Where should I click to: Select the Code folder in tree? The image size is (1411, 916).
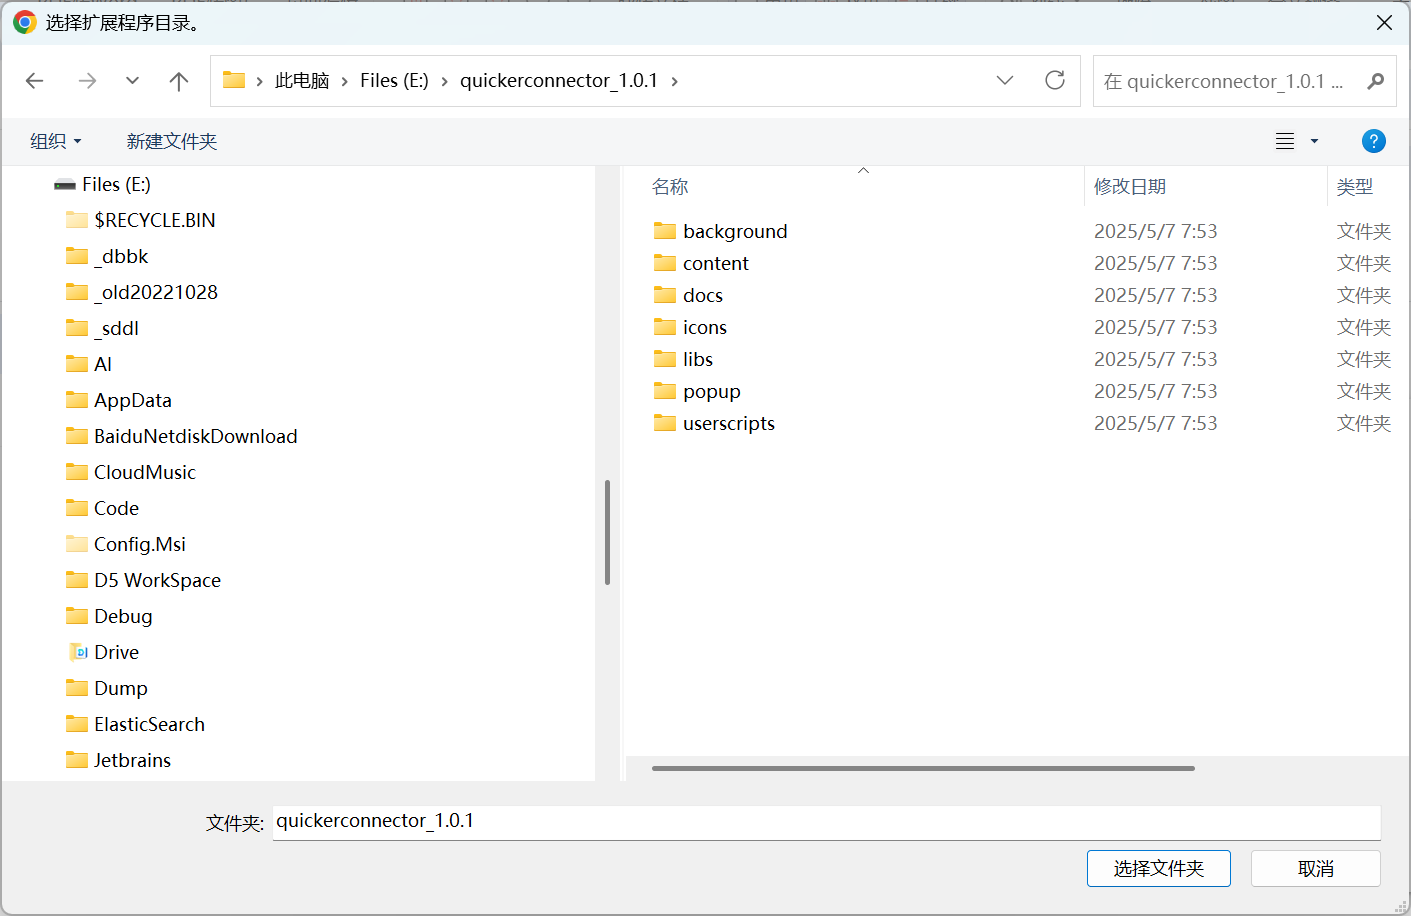pos(116,508)
